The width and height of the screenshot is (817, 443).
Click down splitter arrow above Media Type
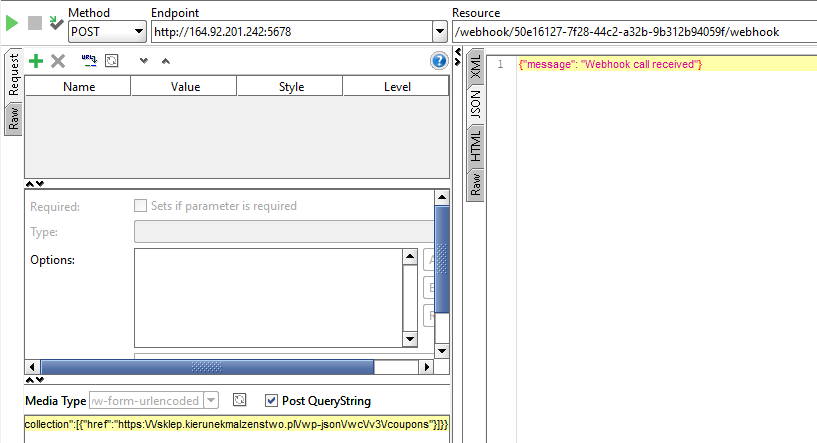[40, 379]
